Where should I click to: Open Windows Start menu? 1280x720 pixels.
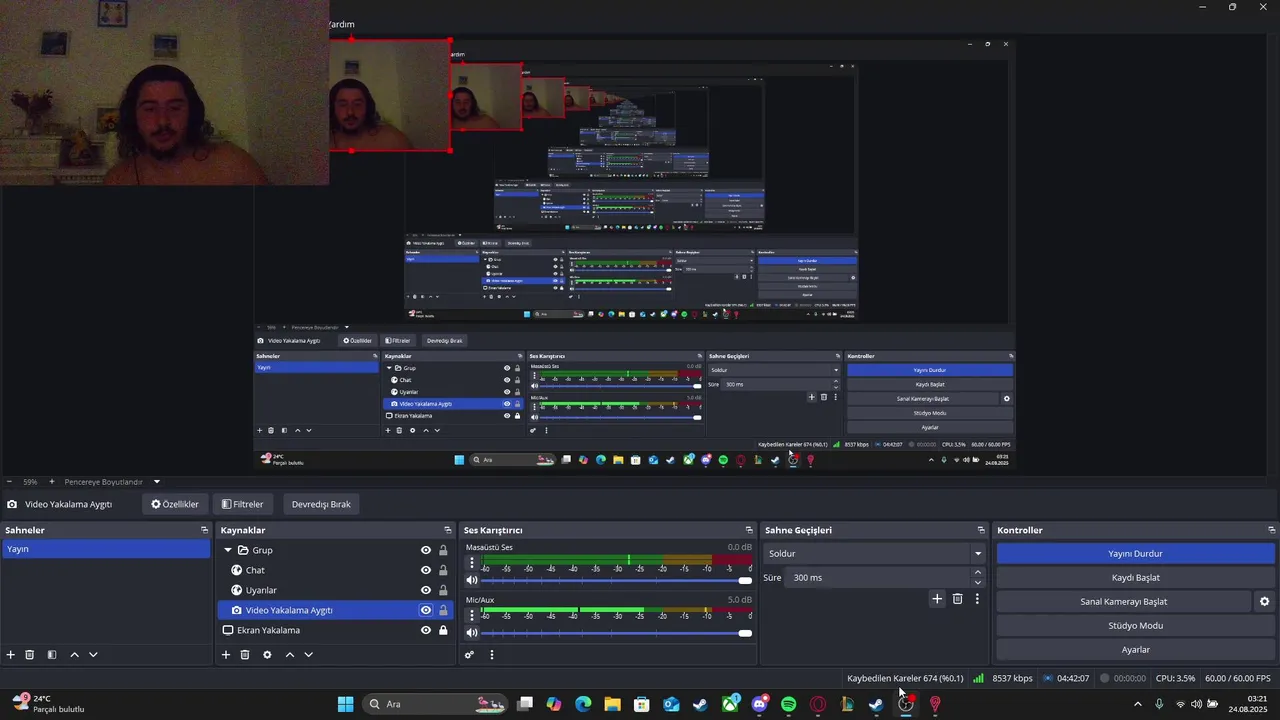345,704
